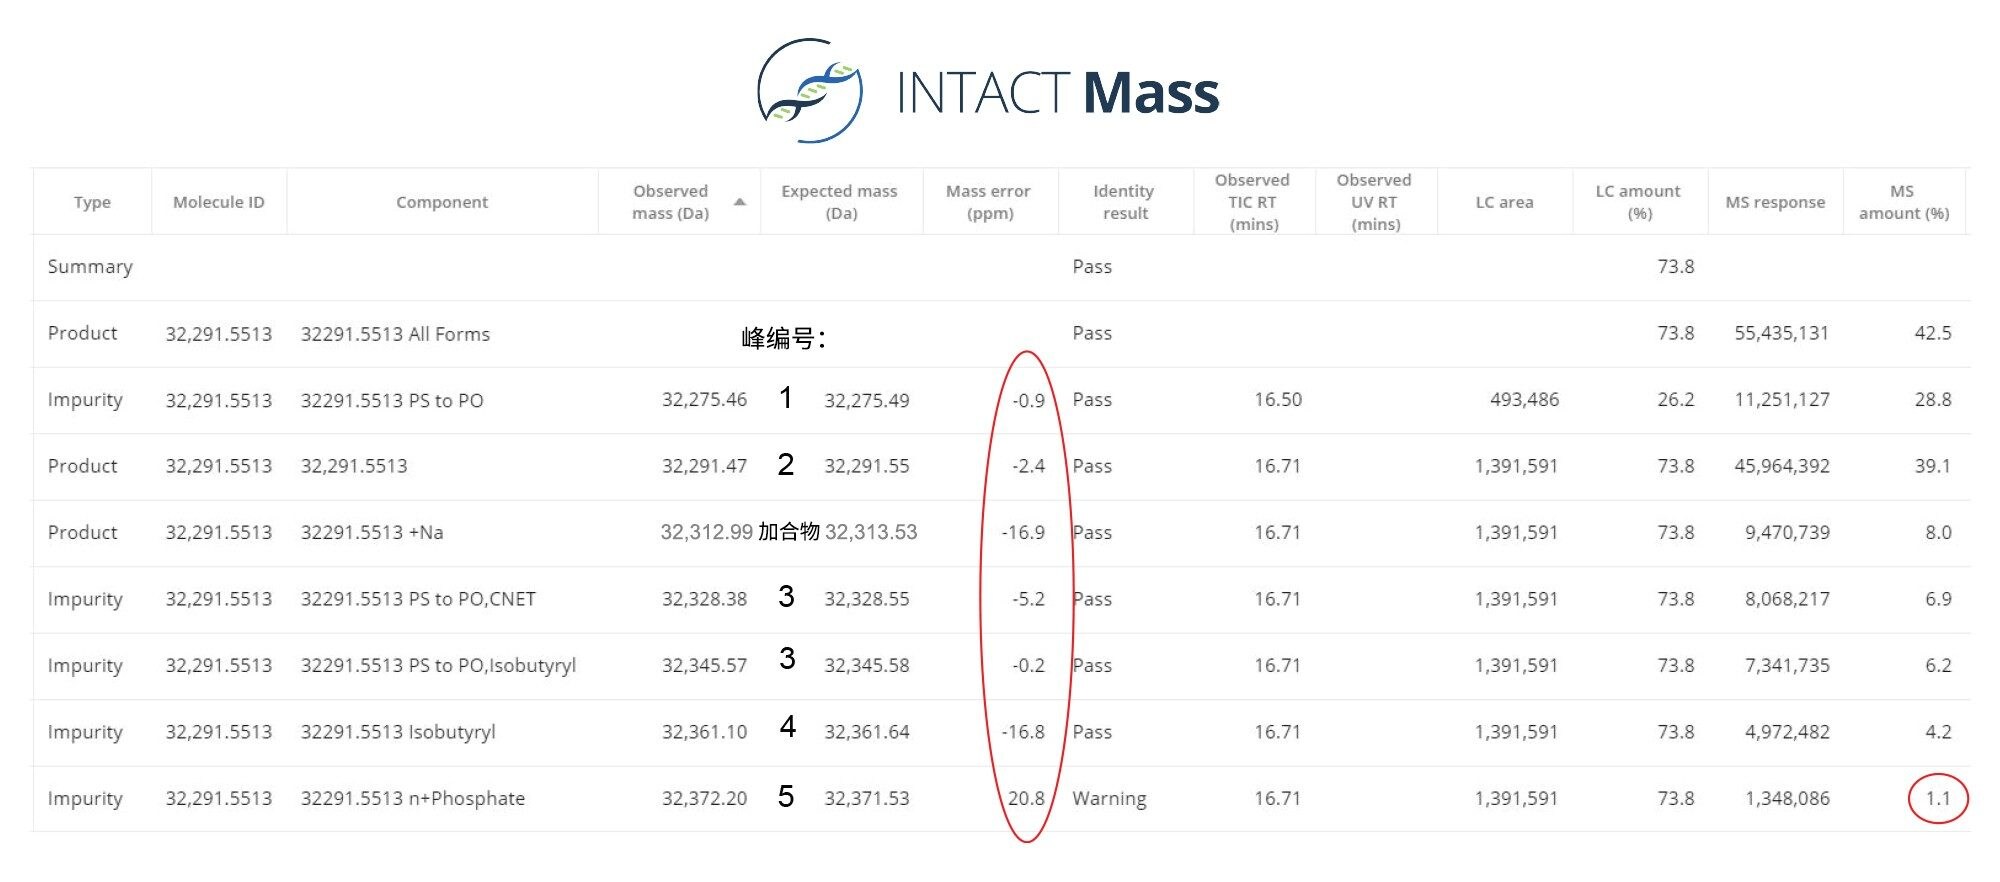
Task: Click the Identity result column header
Action: (1124, 202)
